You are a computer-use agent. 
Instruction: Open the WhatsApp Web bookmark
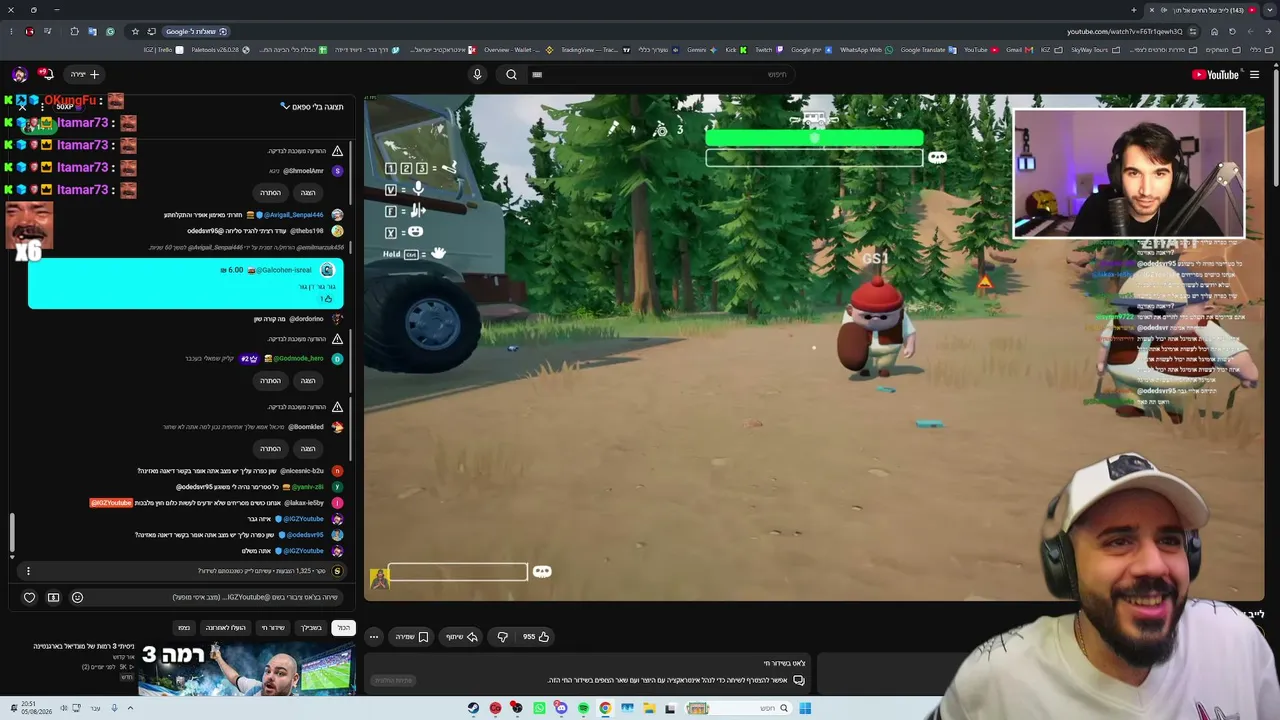click(x=865, y=50)
